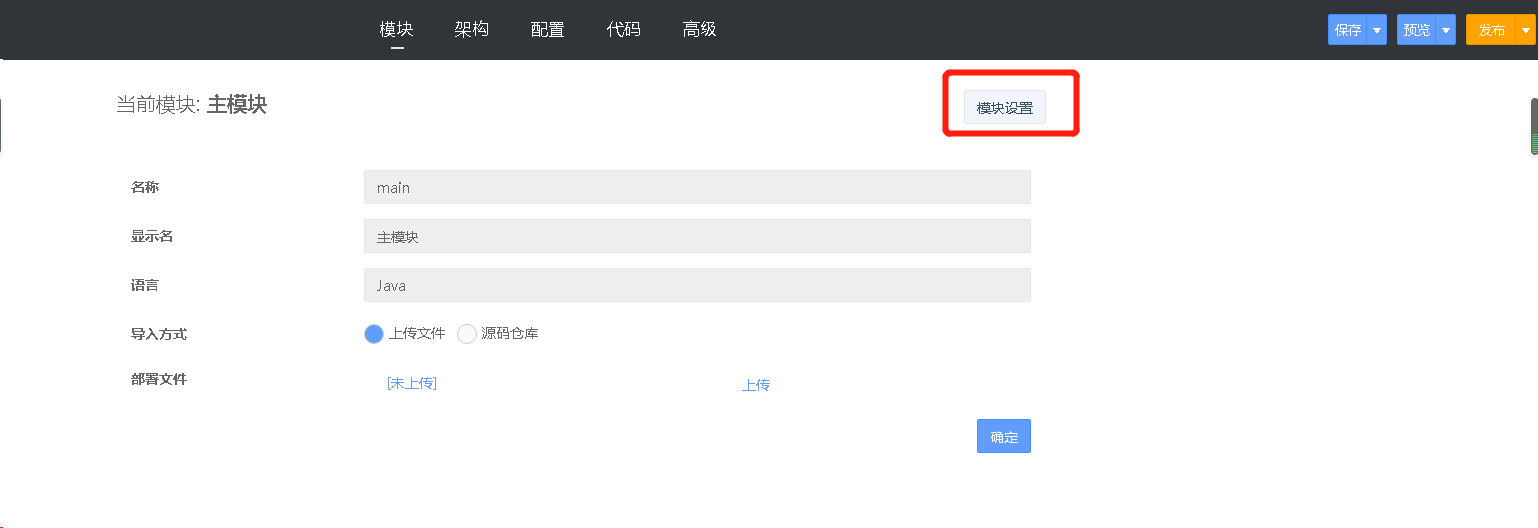Screen dimensions: 1538x528
Task: Select the 代码 tab
Action: (x=623, y=30)
